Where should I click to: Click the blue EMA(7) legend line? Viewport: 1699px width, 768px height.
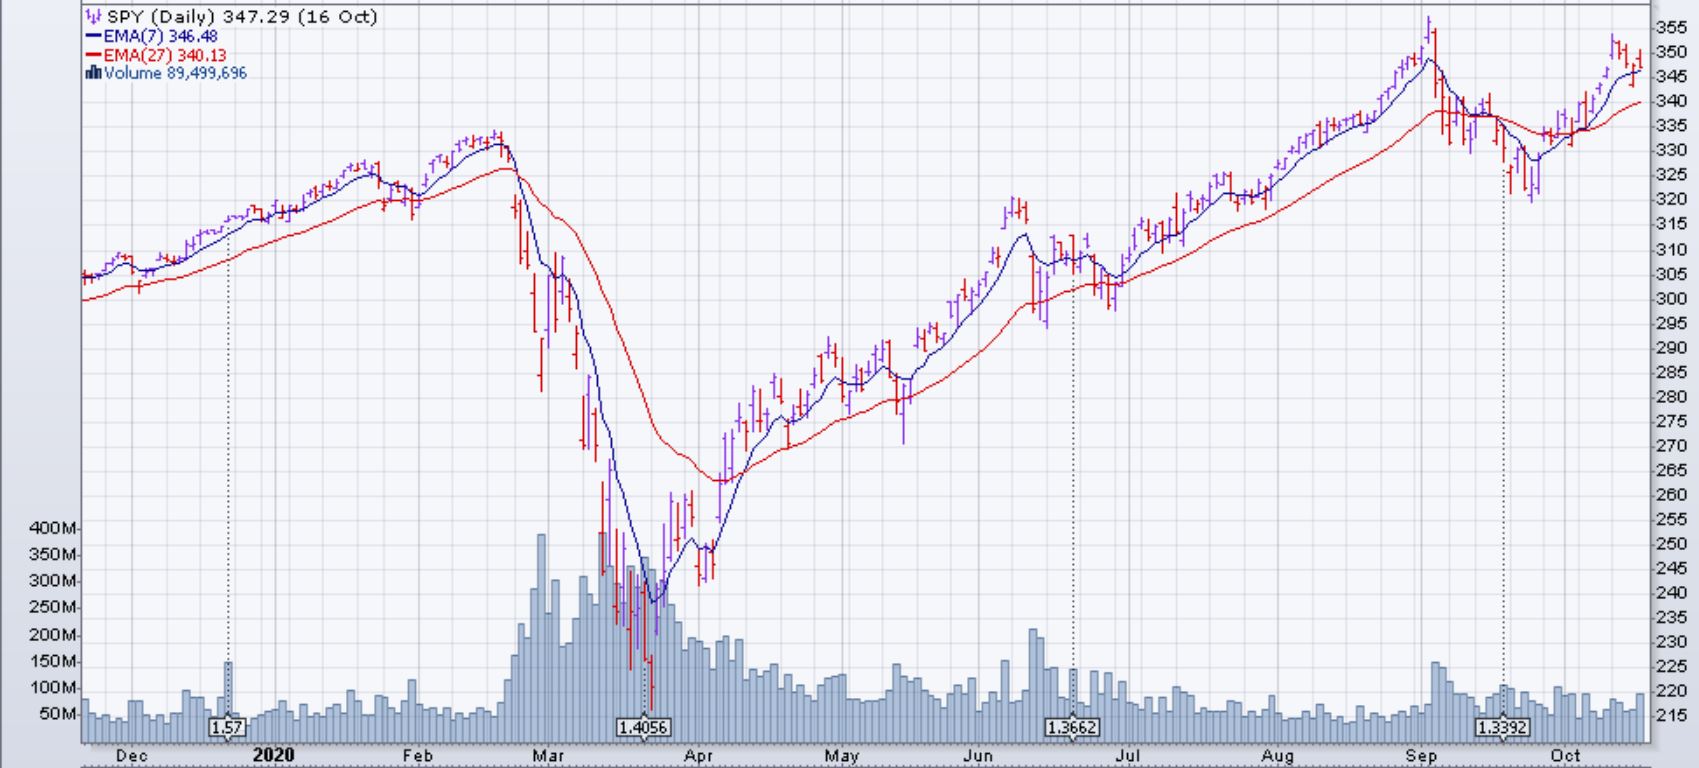(x=94, y=36)
